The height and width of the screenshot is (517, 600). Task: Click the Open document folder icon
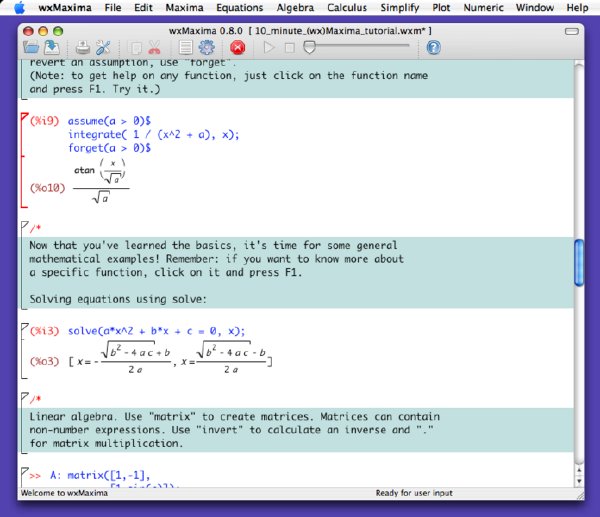31,48
